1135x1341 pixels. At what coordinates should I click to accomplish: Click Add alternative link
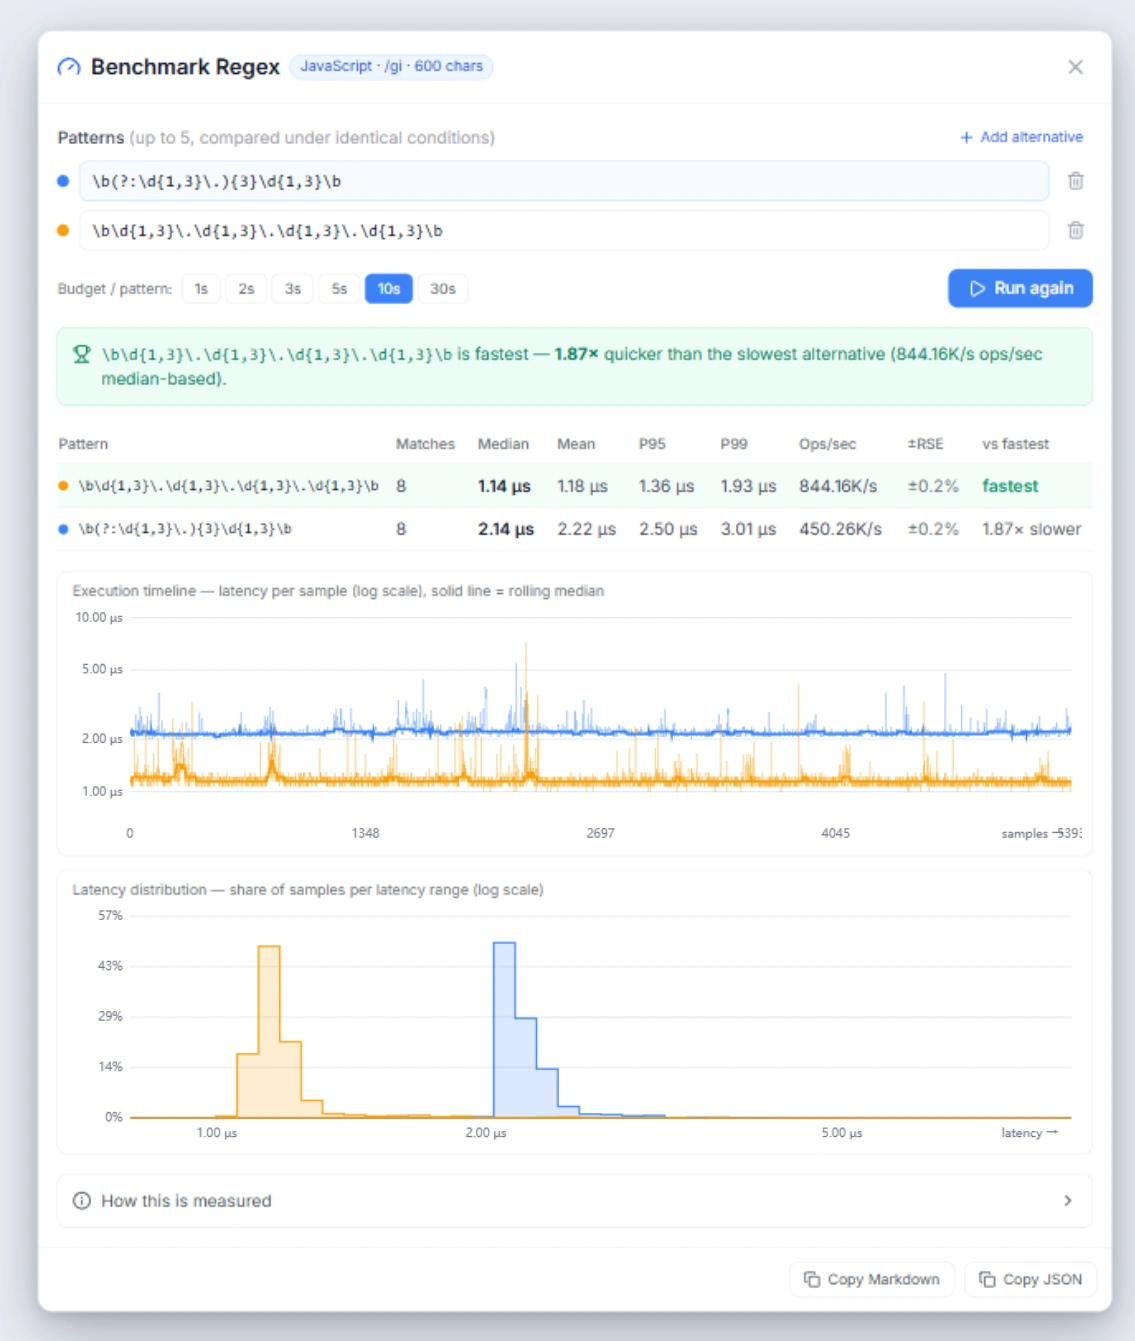(1021, 137)
